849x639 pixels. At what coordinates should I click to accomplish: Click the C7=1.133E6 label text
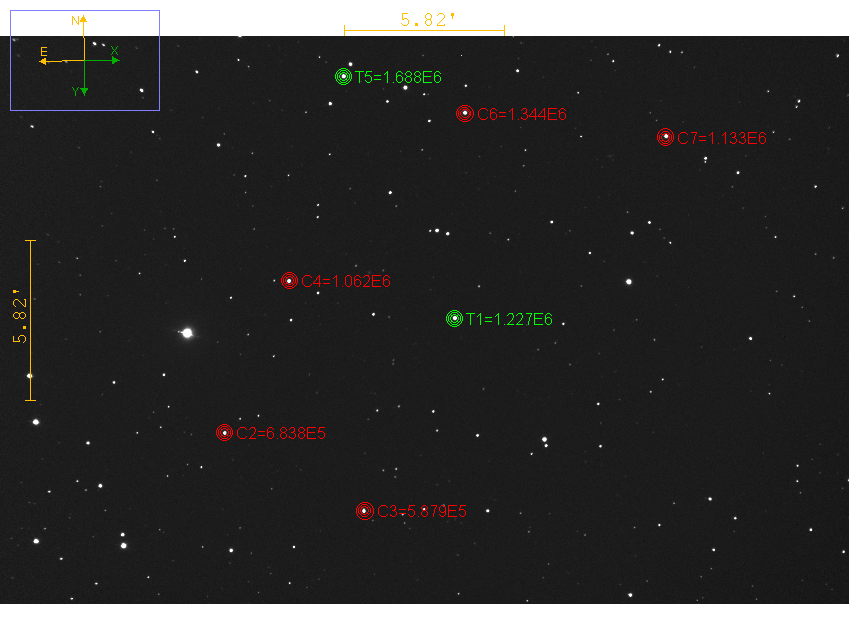pos(721,138)
